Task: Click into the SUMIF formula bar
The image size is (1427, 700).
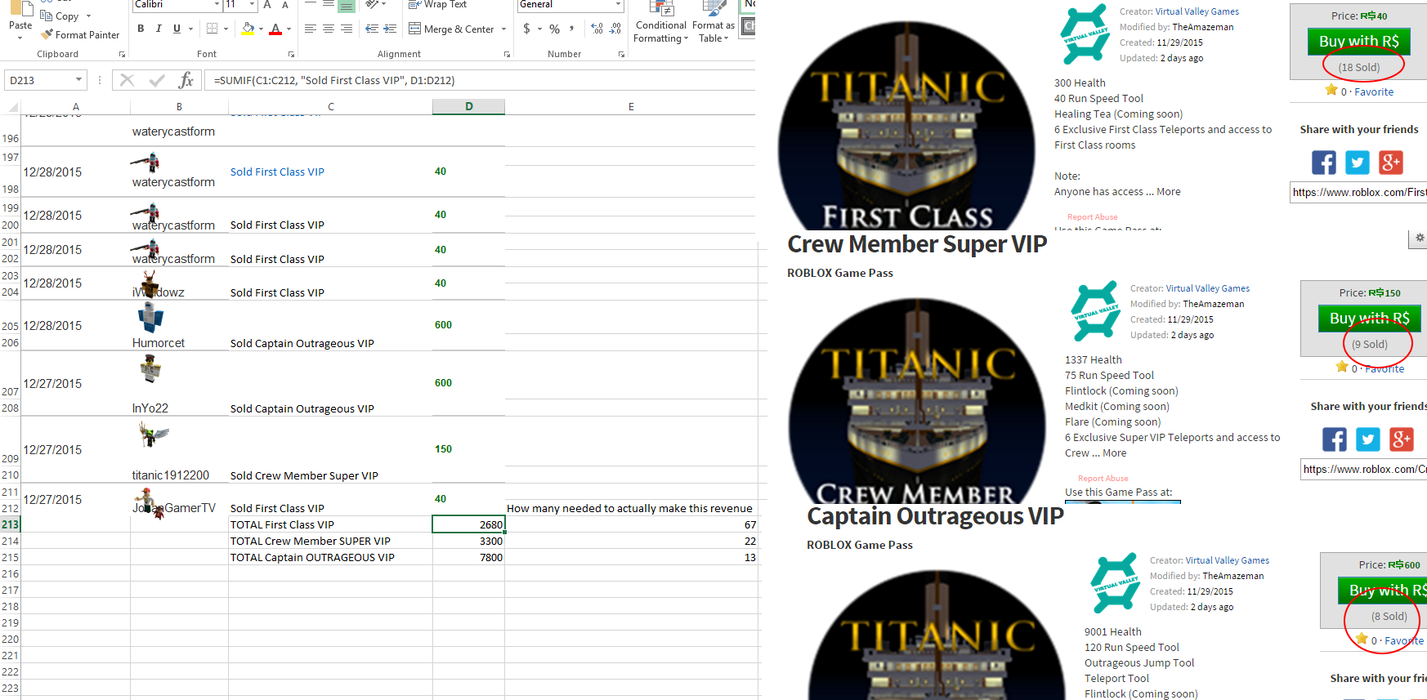Action: coord(480,80)
